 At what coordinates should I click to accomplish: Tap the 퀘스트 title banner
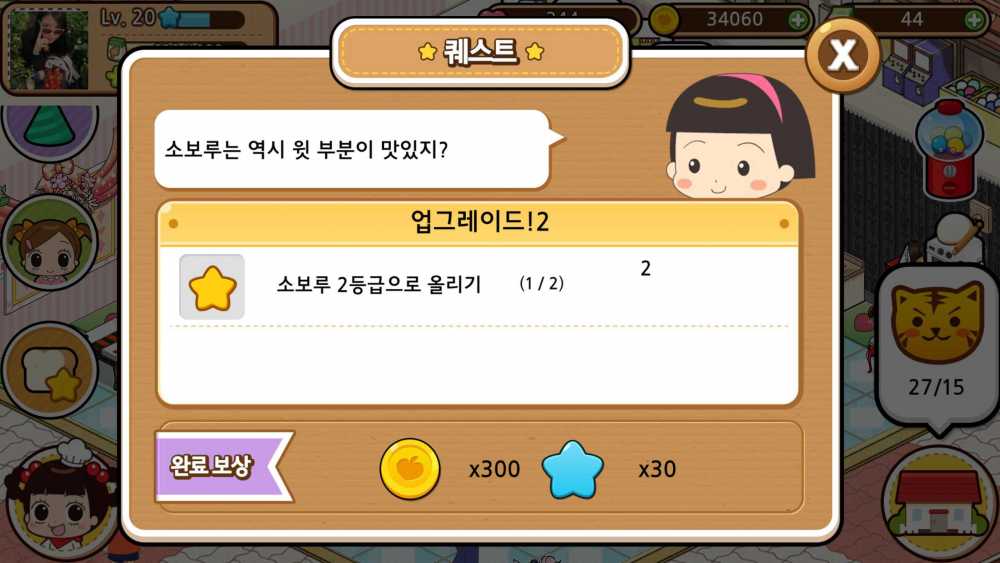pyautogui.click(x=480, y=52)
